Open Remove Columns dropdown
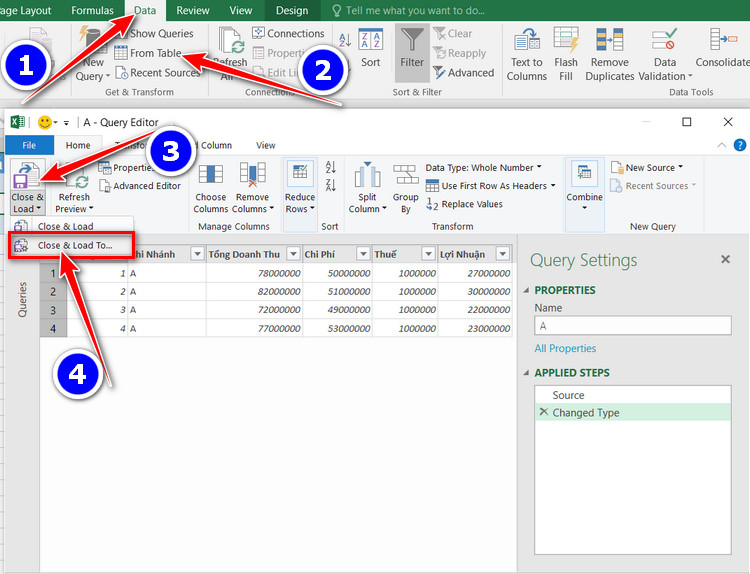Image resolution: width=750 pixels, height=574 pixels. pyautogui.click(x=253, y=188)
